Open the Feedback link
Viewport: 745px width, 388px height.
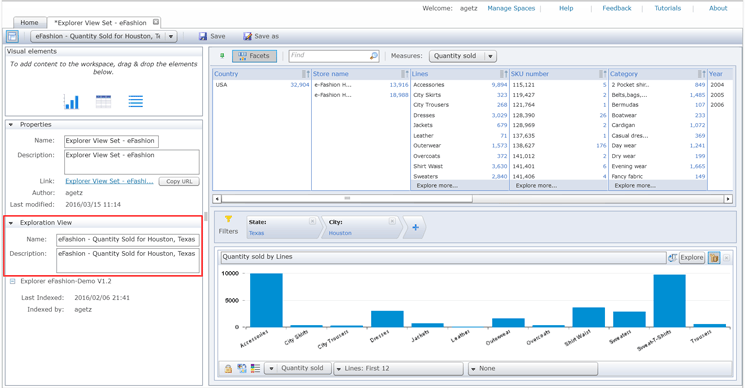pyautogui.click(x=617, y=8)
